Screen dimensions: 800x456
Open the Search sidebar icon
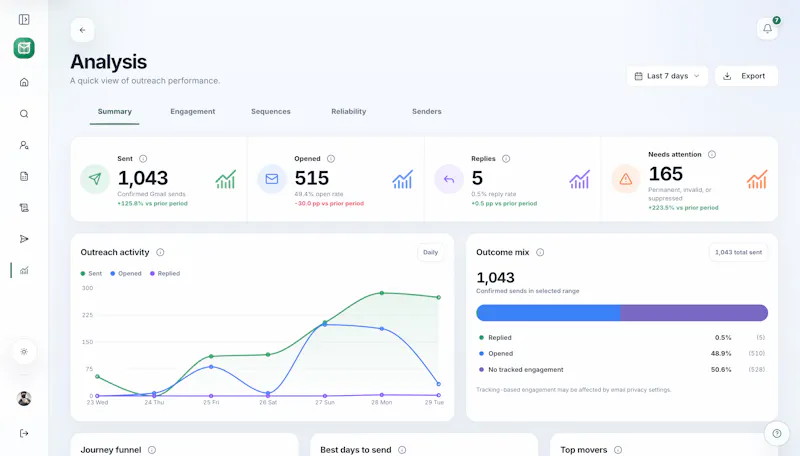(24, 114)
